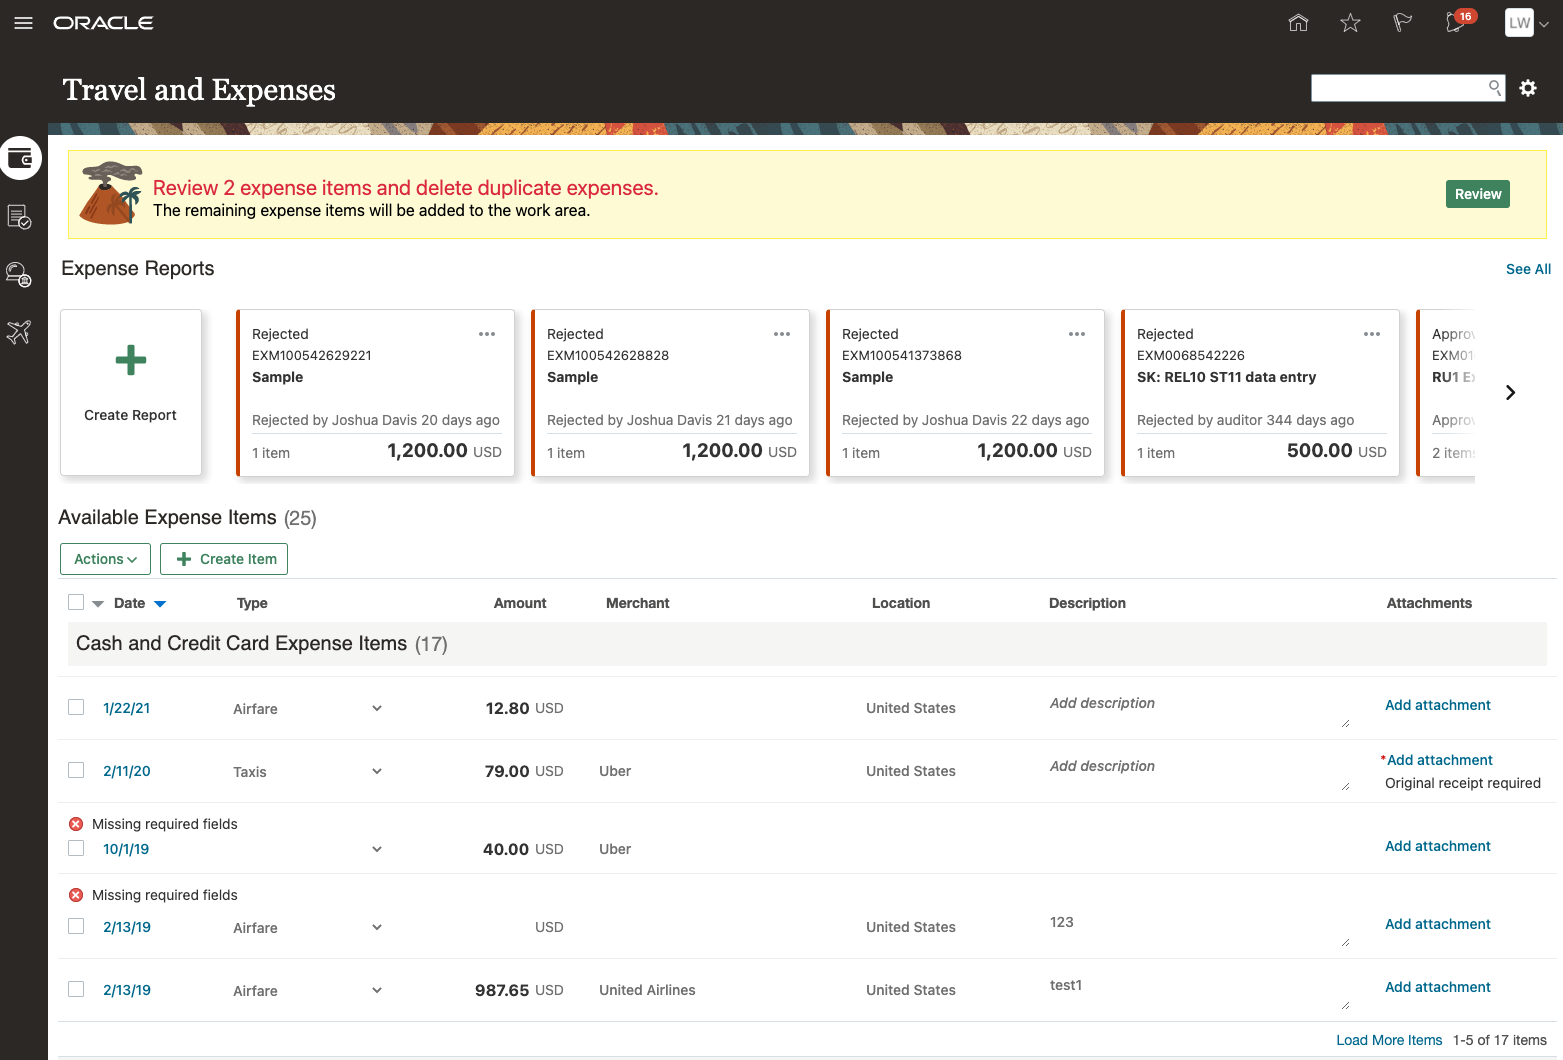Open the hamburger navigation menu
Viewport: 1563px width, 1060px height.
(x=23, y=23)
